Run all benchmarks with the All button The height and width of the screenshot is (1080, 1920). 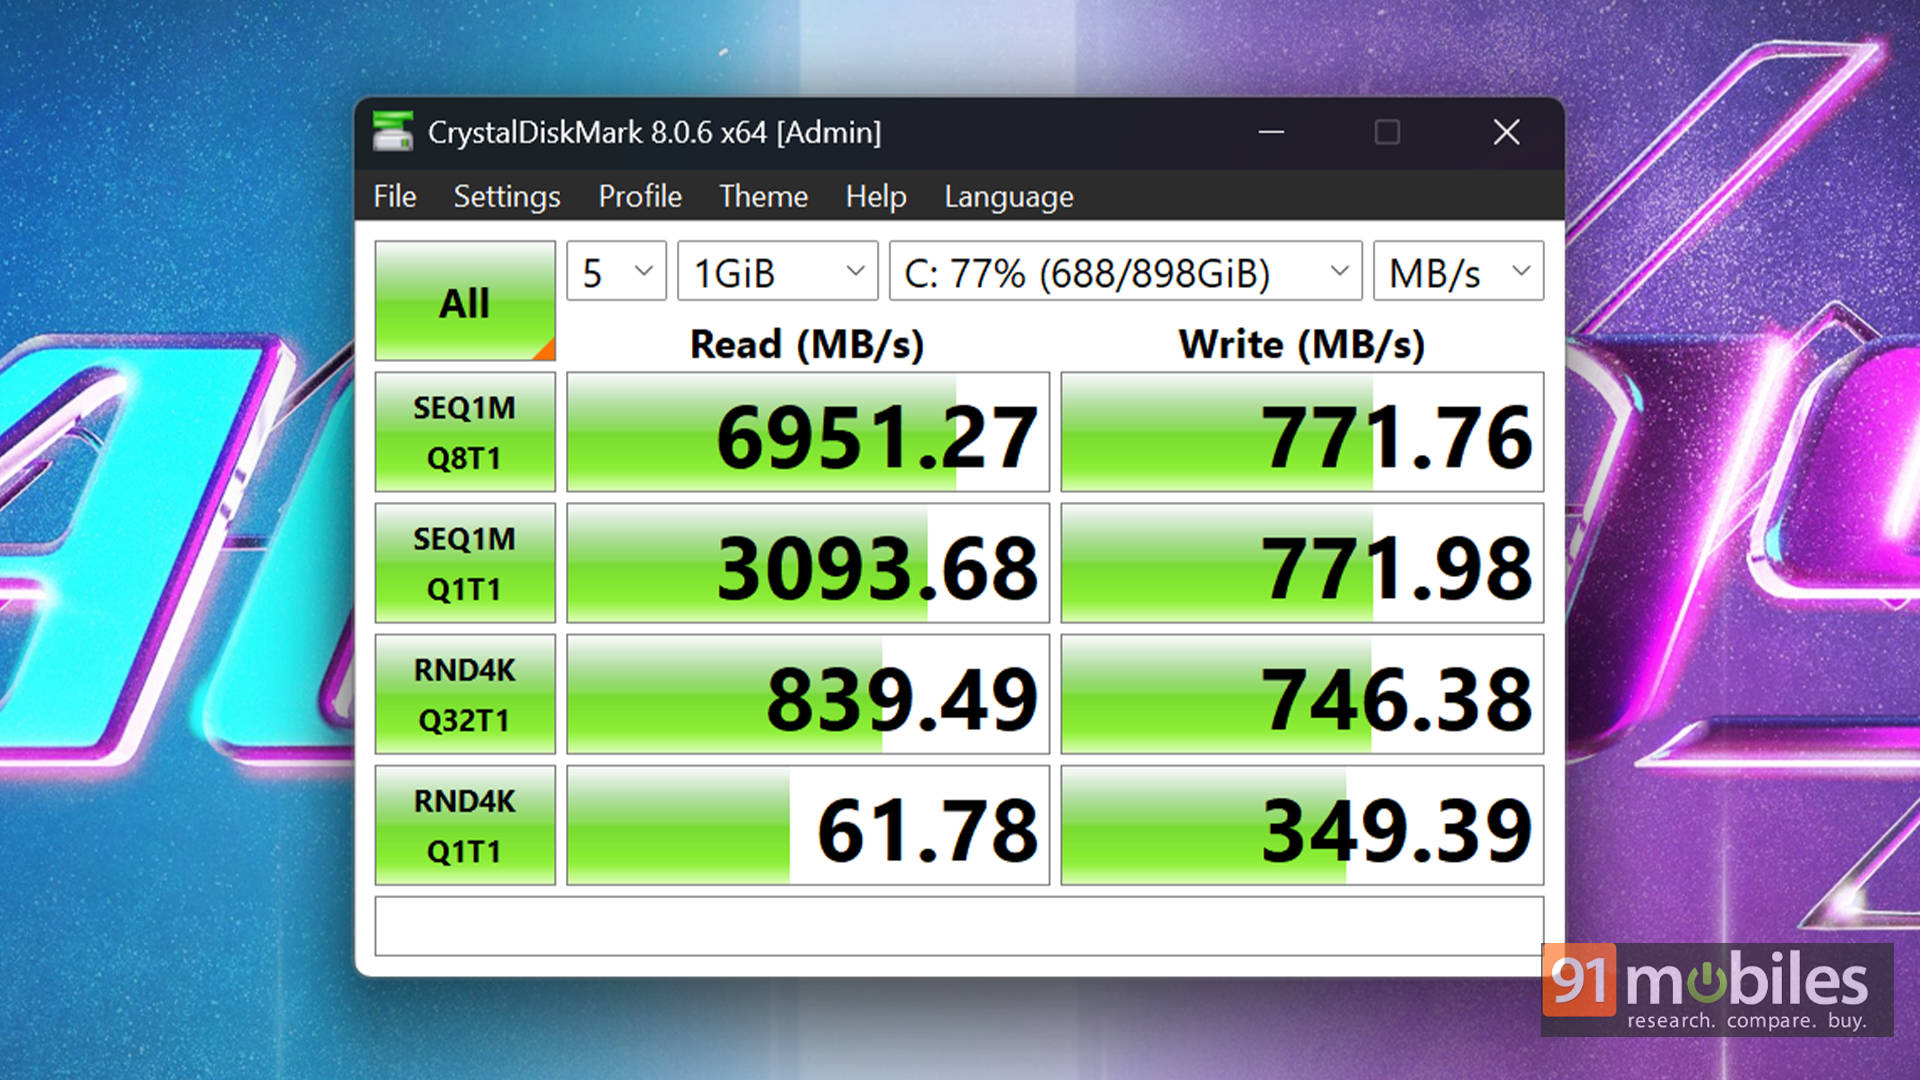pos(465,301)
